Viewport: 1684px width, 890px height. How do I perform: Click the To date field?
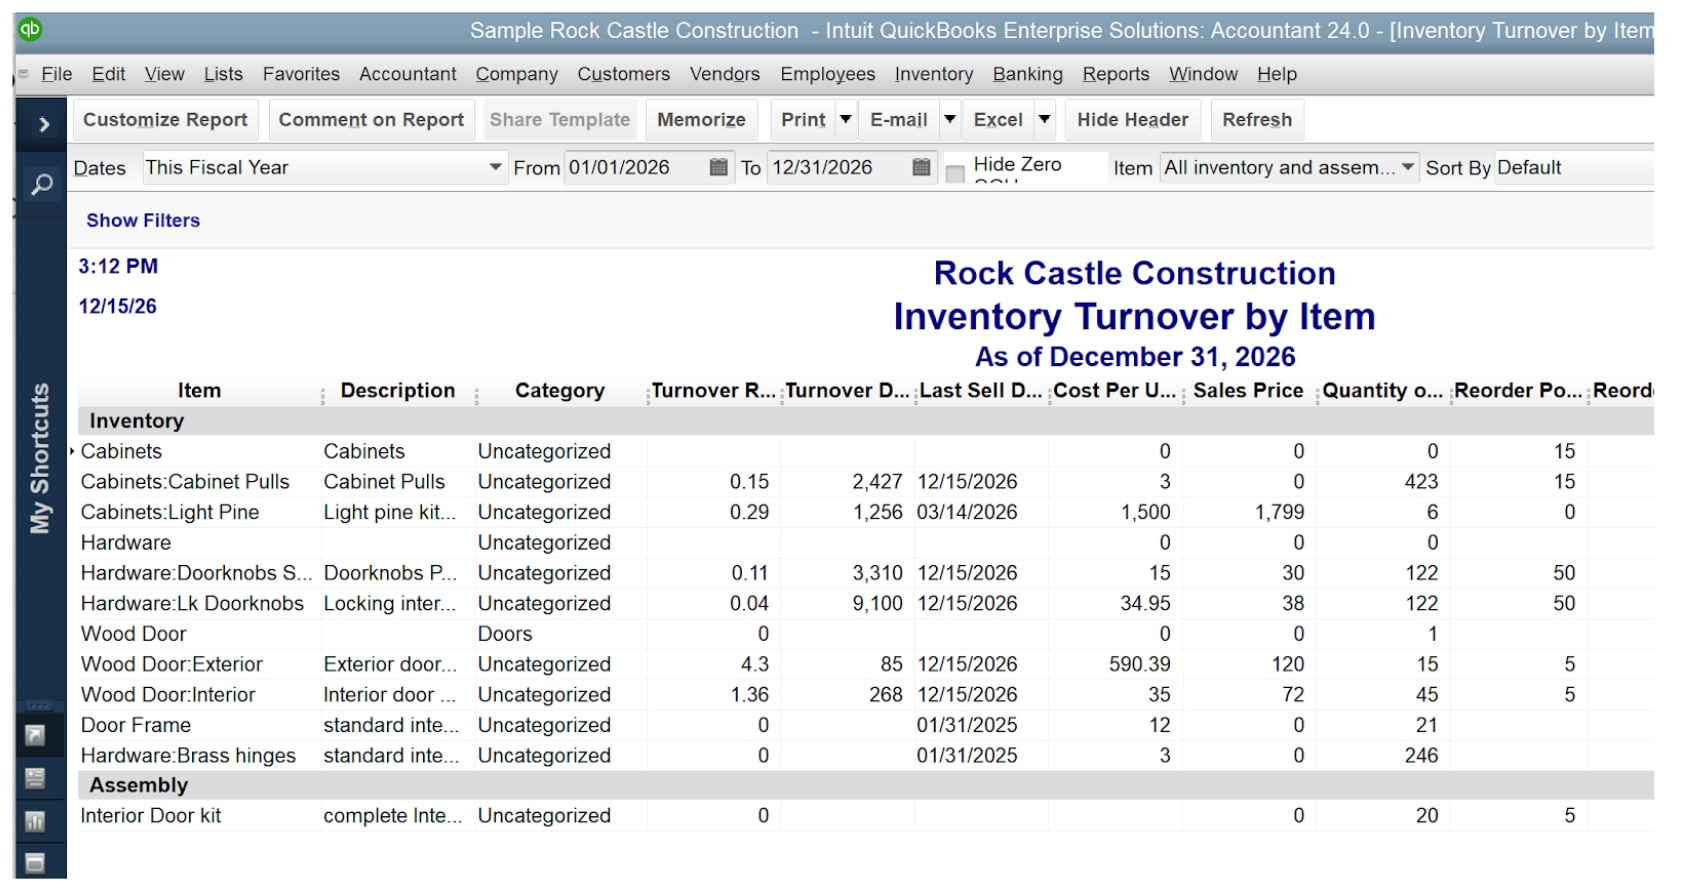(840, 167)
